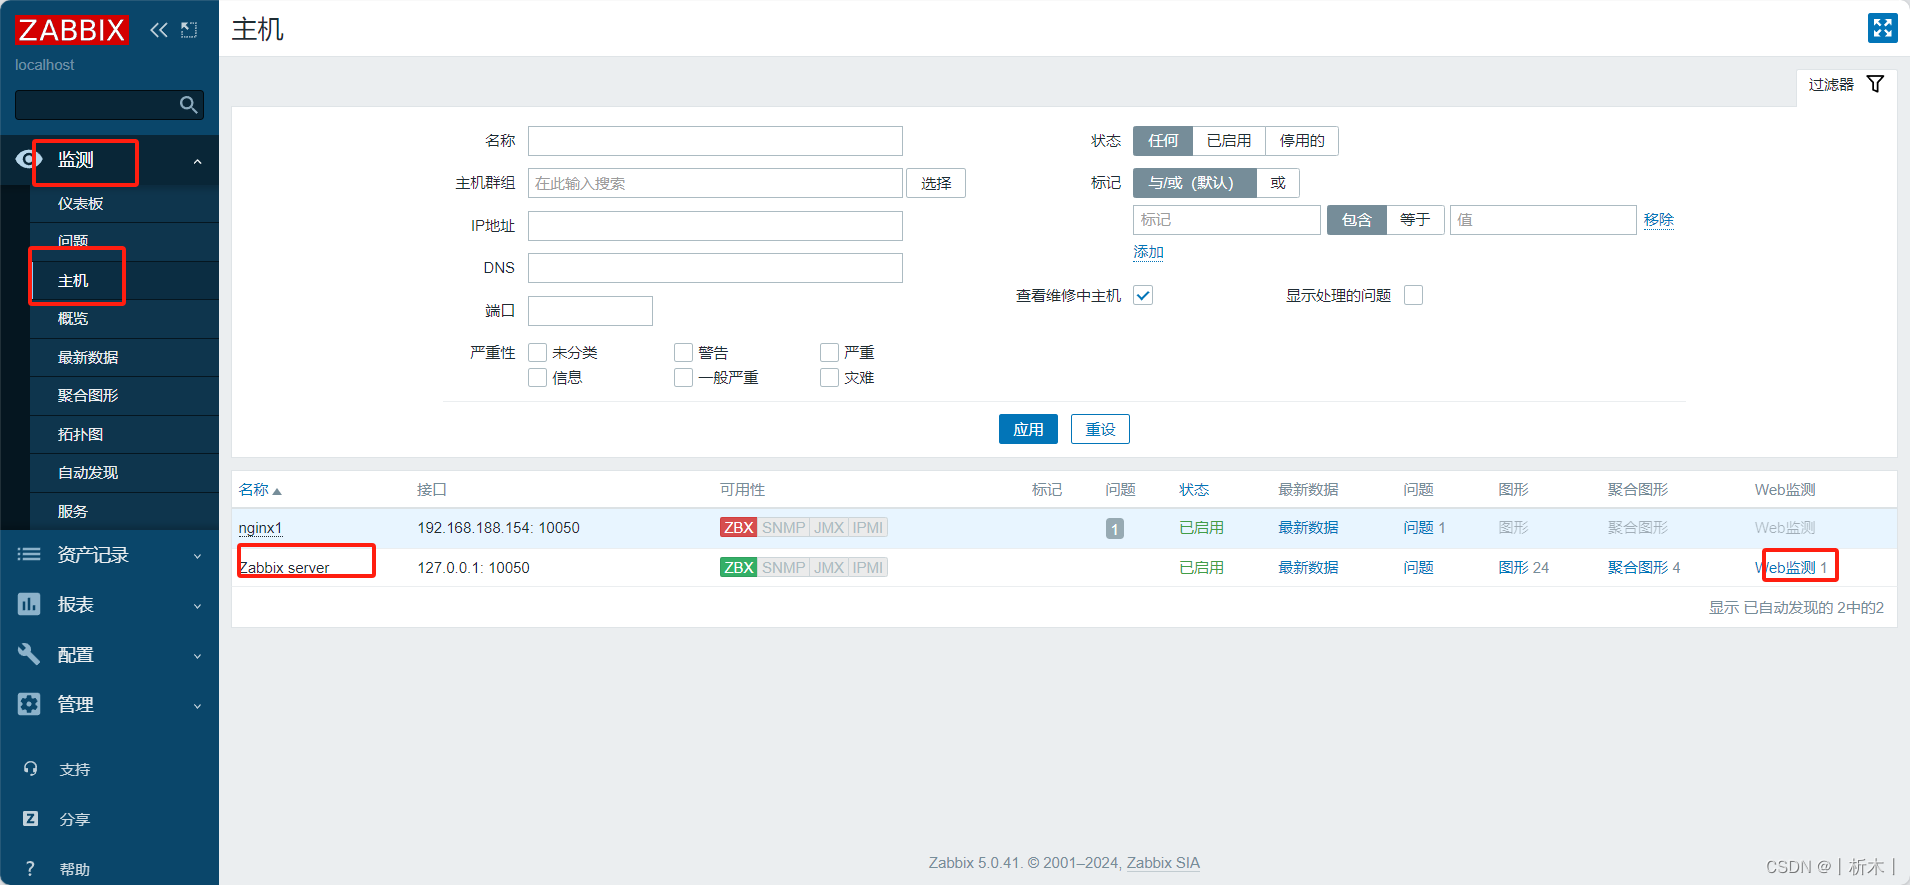Open Latest data in sidebar menu
1910x885 pixels.
pyautogui.click(x=88, y=358)
